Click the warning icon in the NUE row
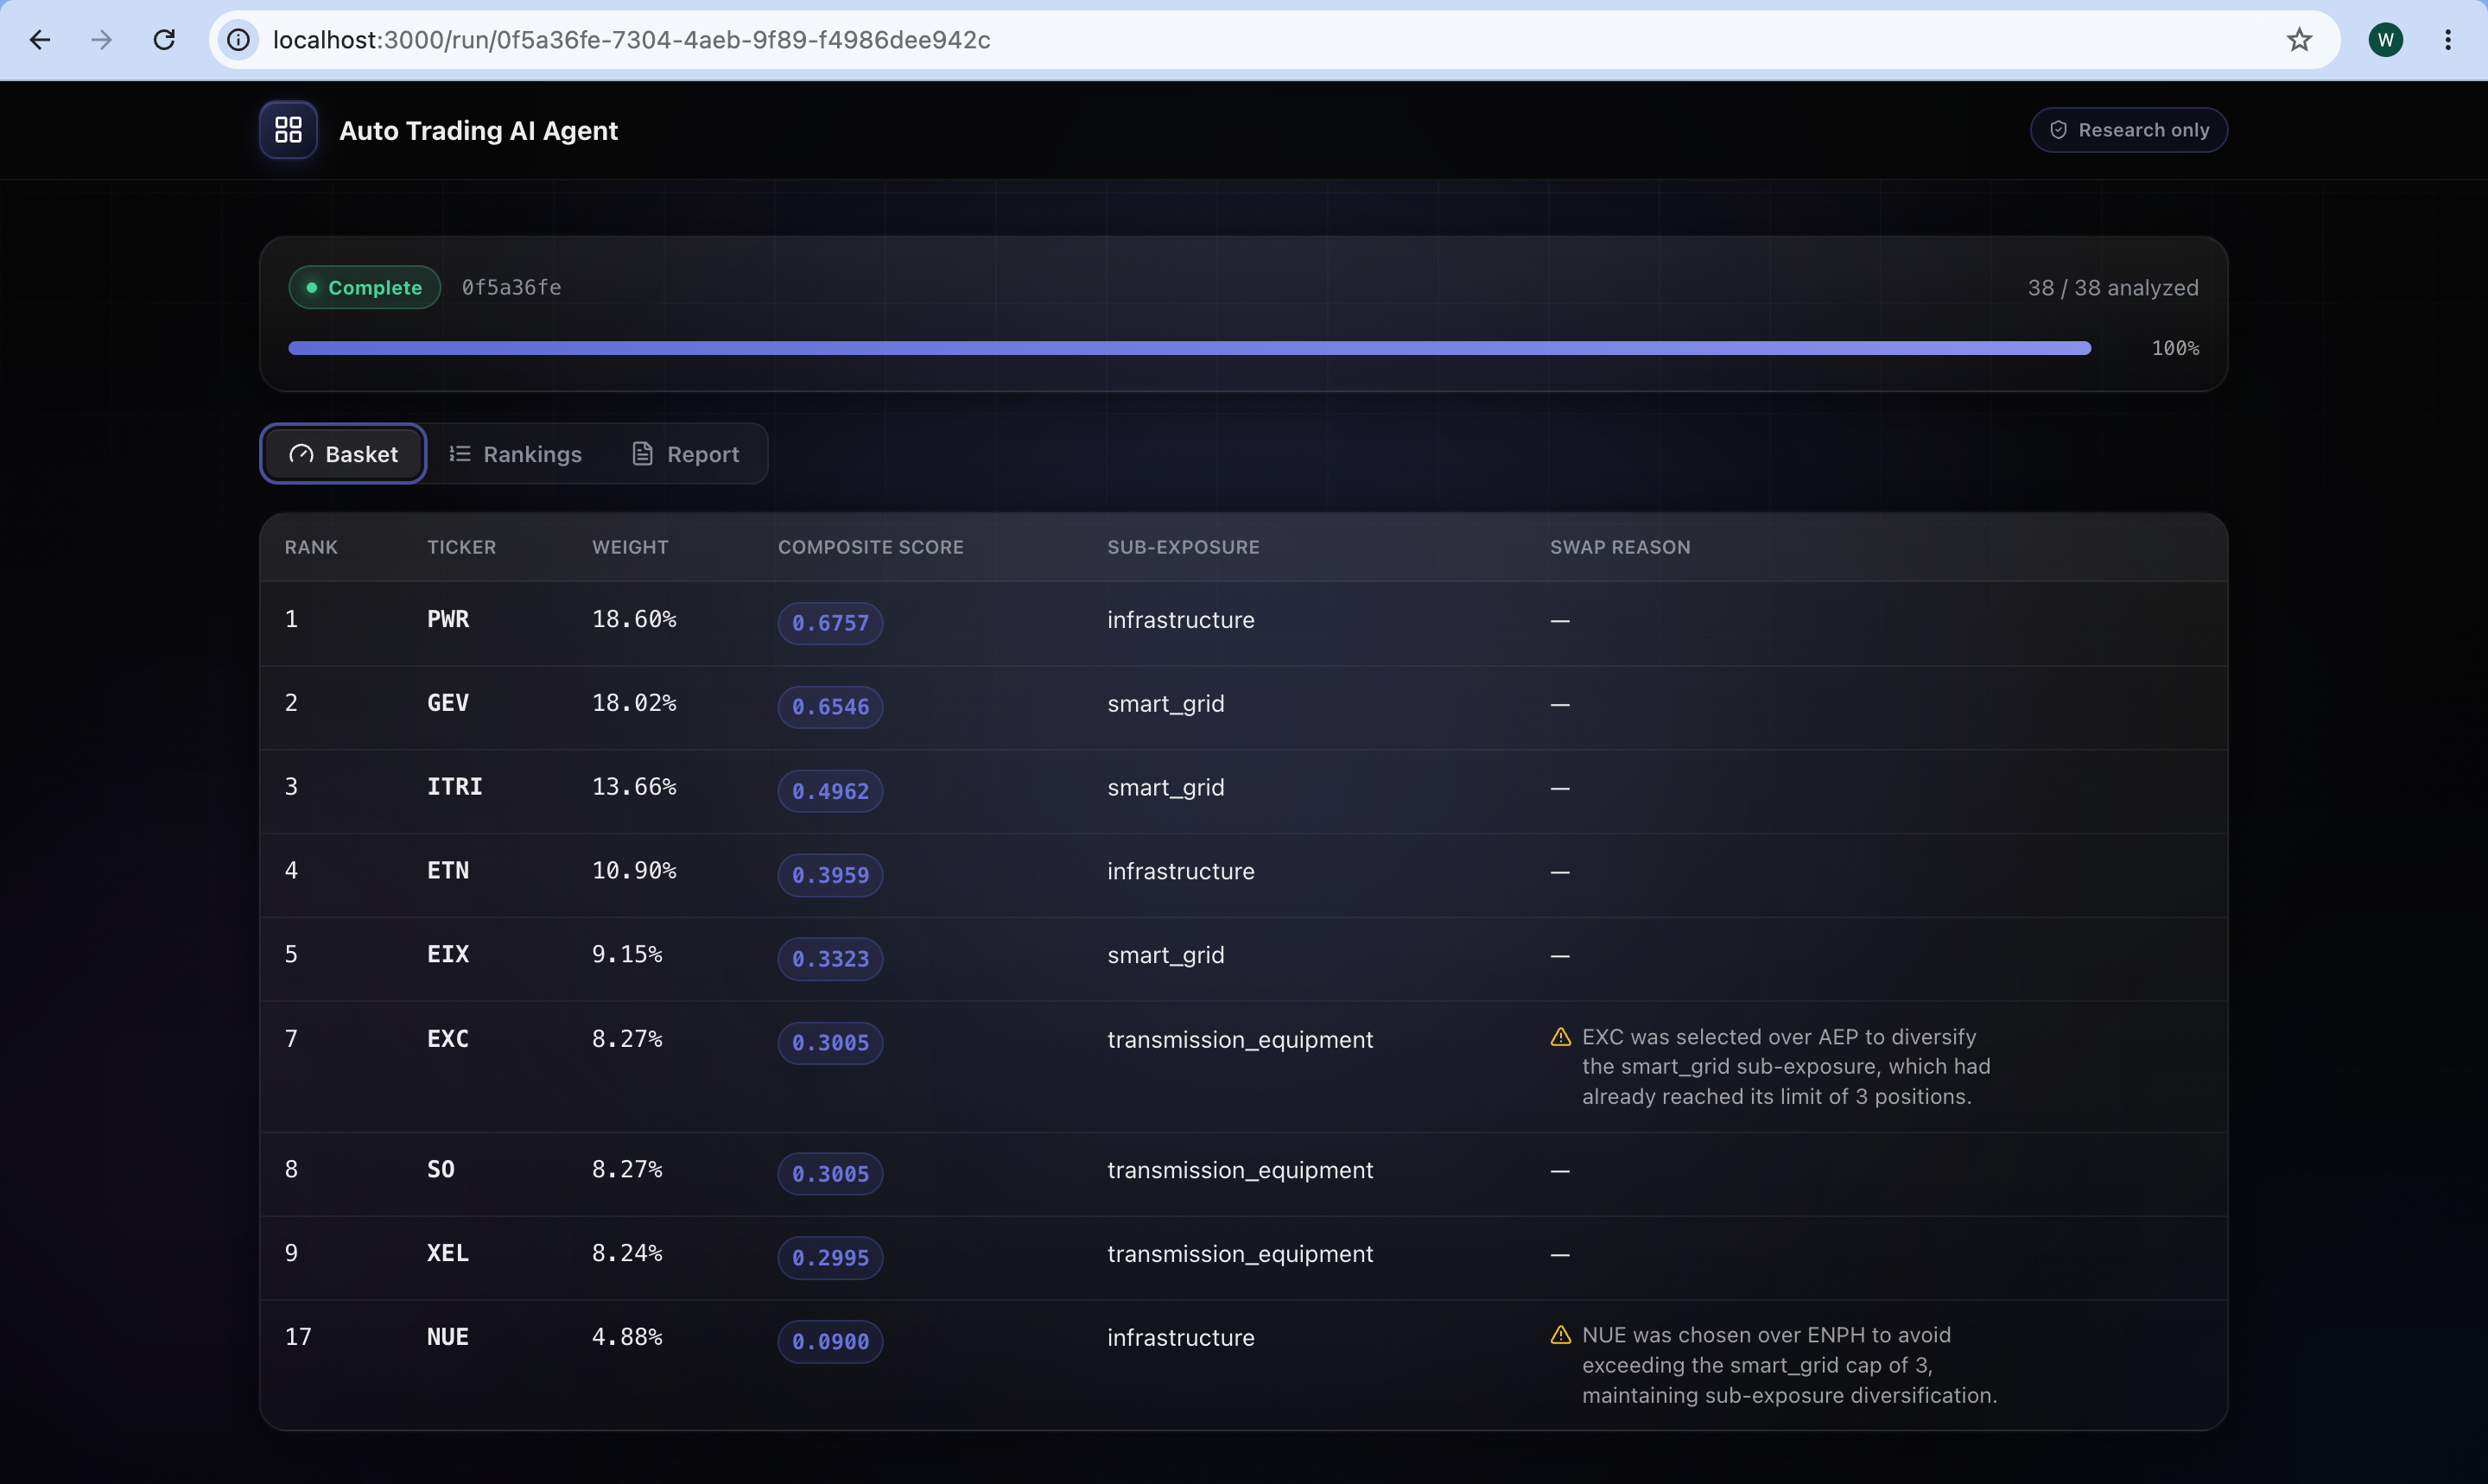The height and width of the screenshot is (1484, 2488). tap(1560, 1335)
